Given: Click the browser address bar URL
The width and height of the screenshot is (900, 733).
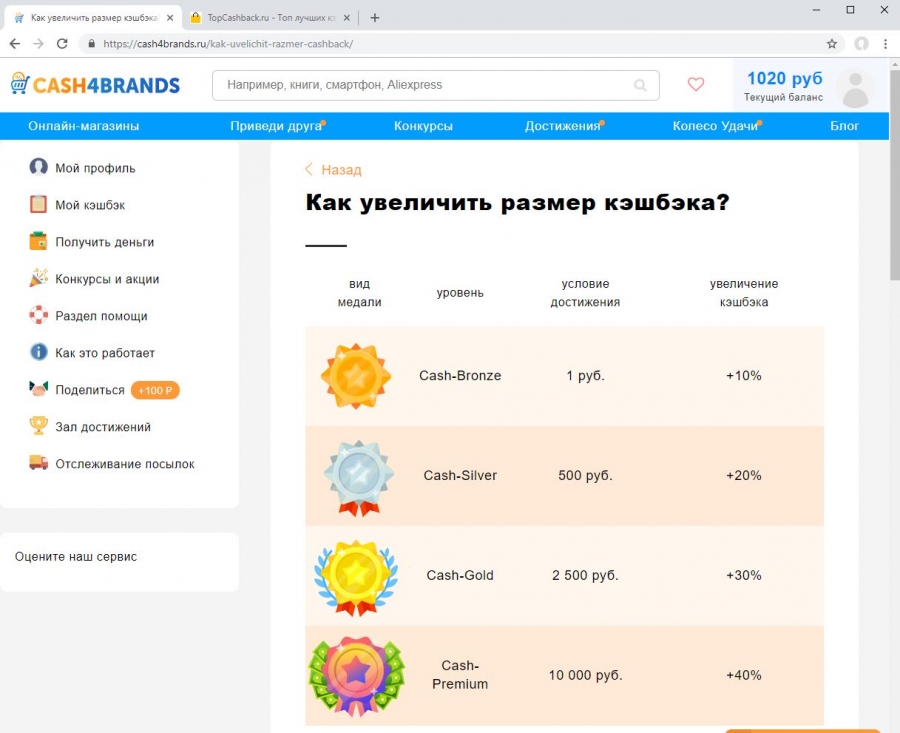Looking at the screenshot, I should [228, 44].
